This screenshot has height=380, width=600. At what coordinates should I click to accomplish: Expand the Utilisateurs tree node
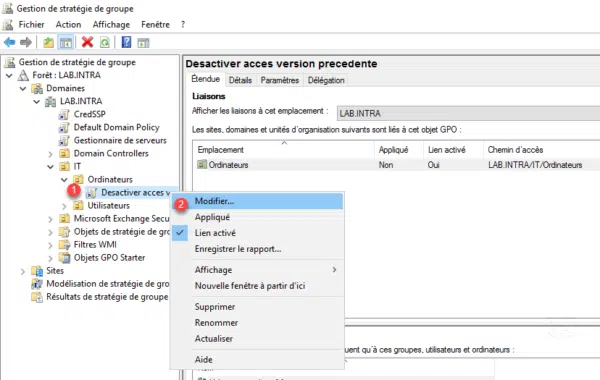(x=64, y=206)
